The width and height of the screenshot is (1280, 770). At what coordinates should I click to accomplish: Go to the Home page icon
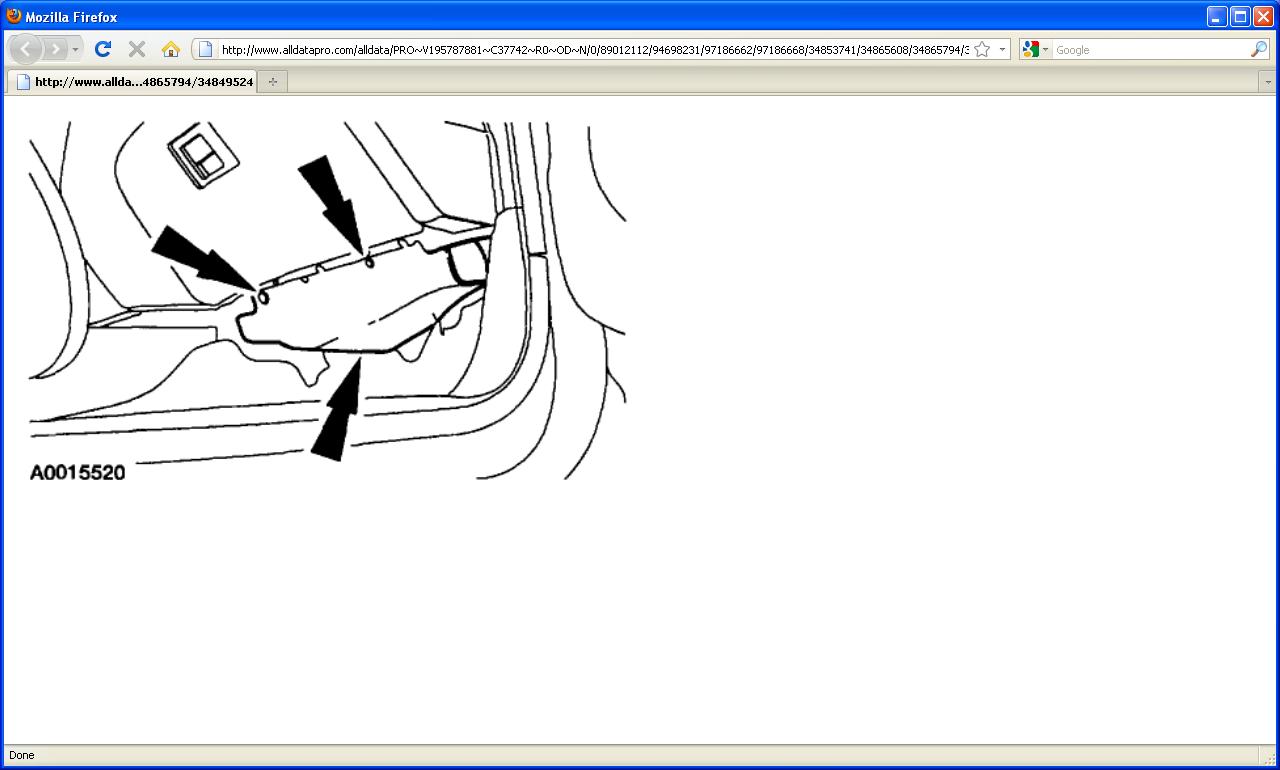pos(171,49)
